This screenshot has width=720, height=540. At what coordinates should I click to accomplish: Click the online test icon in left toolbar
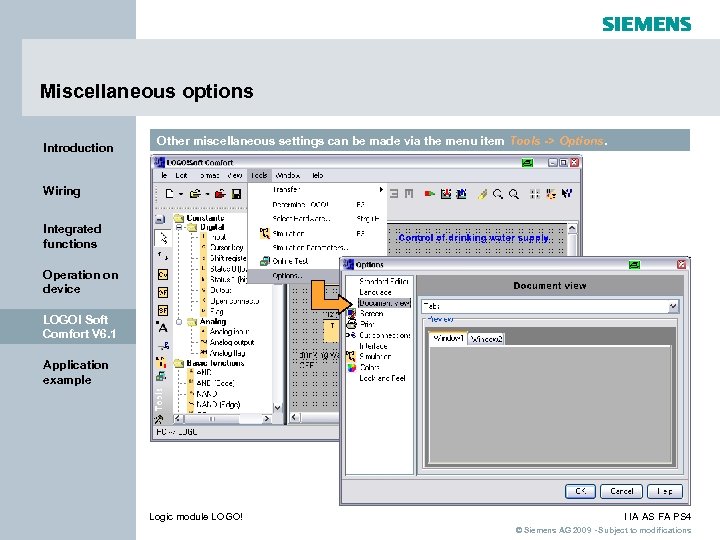pos(161,377)
